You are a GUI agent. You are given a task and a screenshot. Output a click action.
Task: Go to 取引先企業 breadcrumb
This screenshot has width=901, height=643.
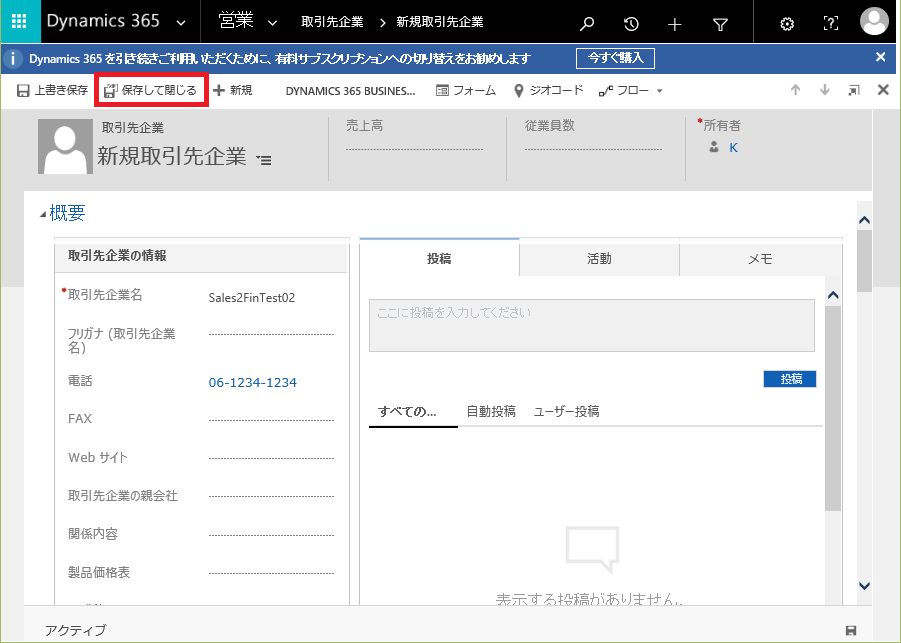coord(332,22)
